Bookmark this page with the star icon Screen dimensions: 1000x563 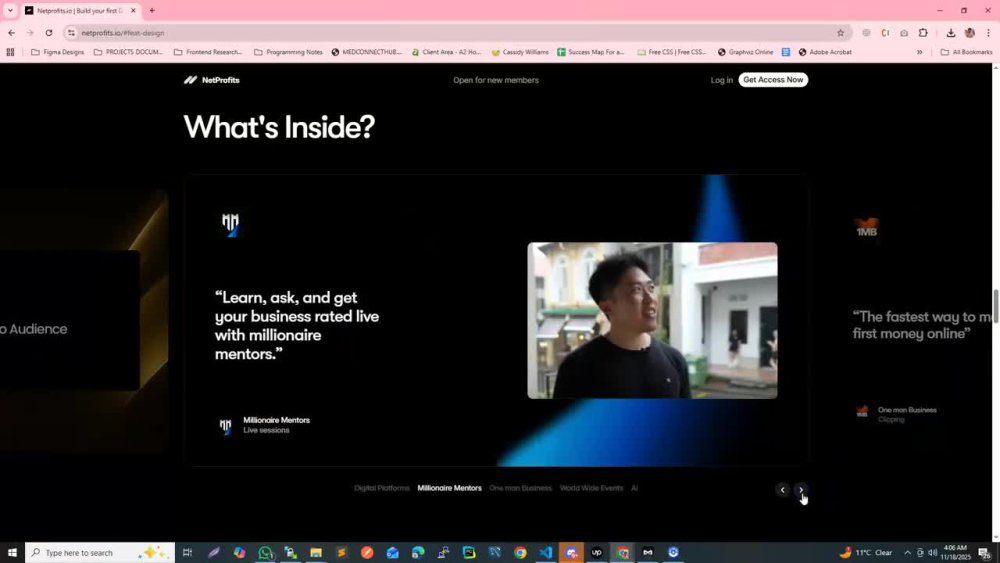841,33
